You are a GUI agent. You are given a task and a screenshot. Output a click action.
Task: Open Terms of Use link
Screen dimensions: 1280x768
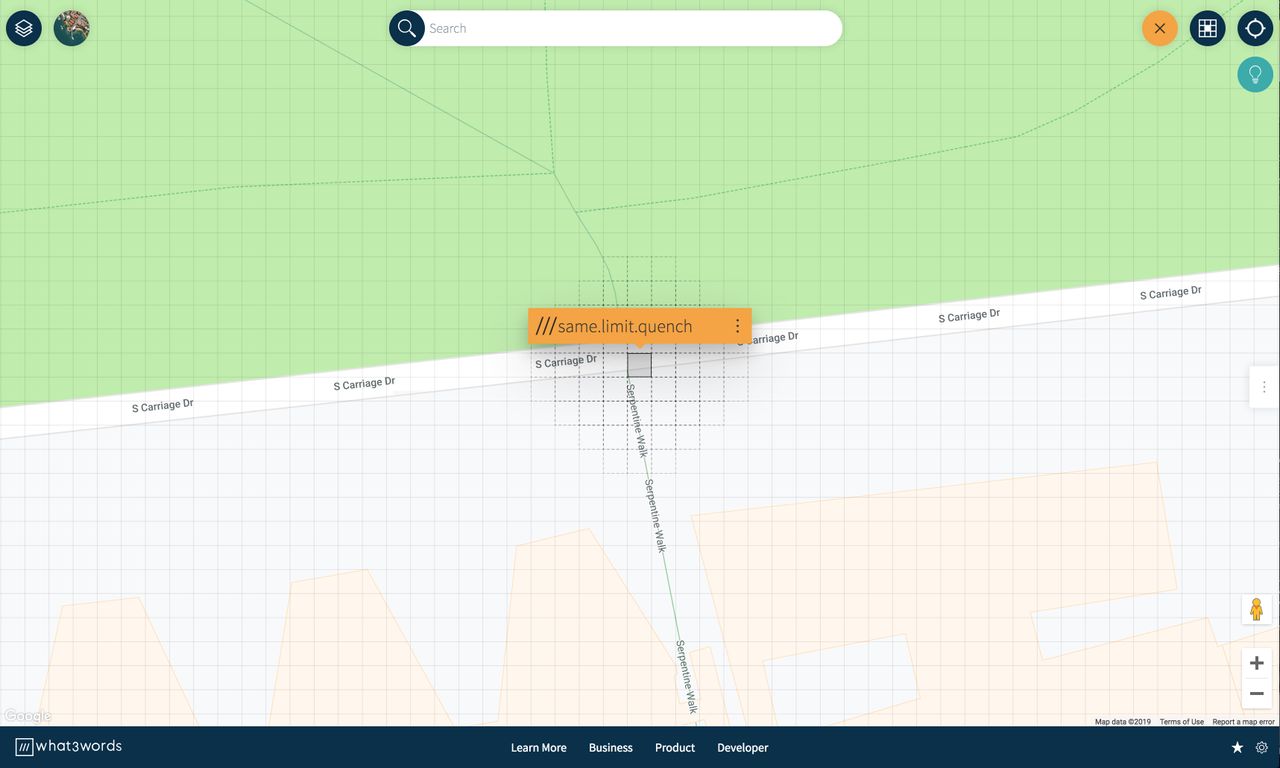(x=1182, y=721)
